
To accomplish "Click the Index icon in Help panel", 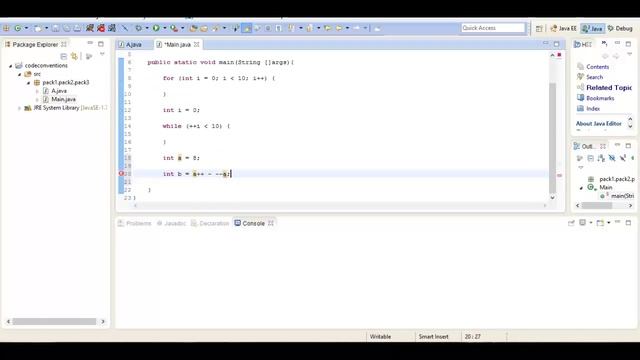I will pyautogui.click(x=580, y=109).
